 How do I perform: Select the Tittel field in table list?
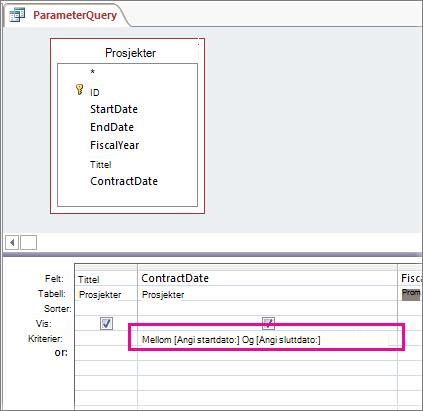(x=101, y=165)
